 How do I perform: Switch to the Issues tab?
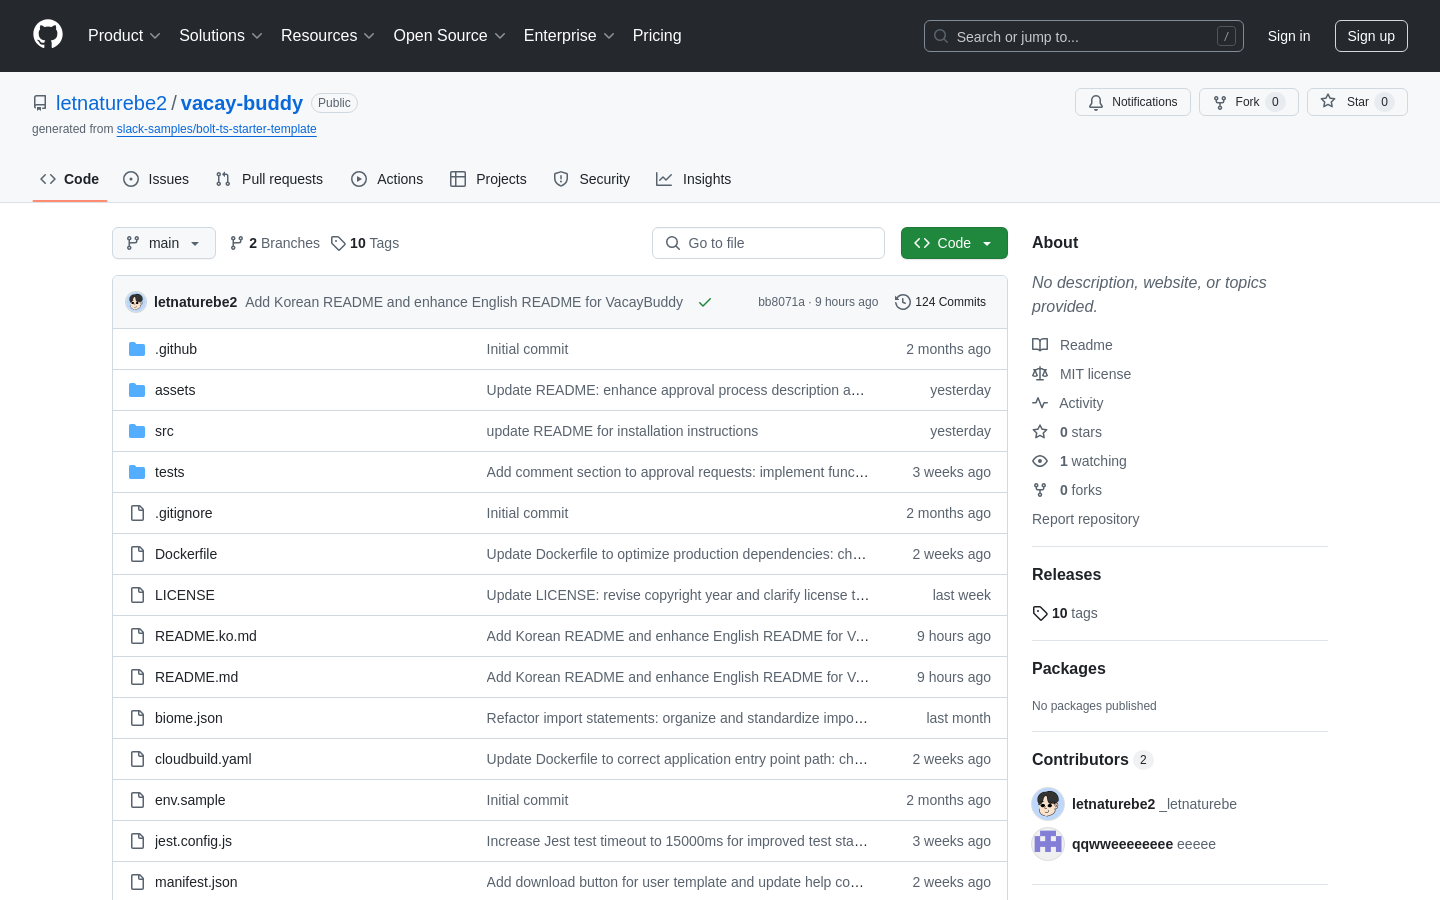(x=156, y=179)
